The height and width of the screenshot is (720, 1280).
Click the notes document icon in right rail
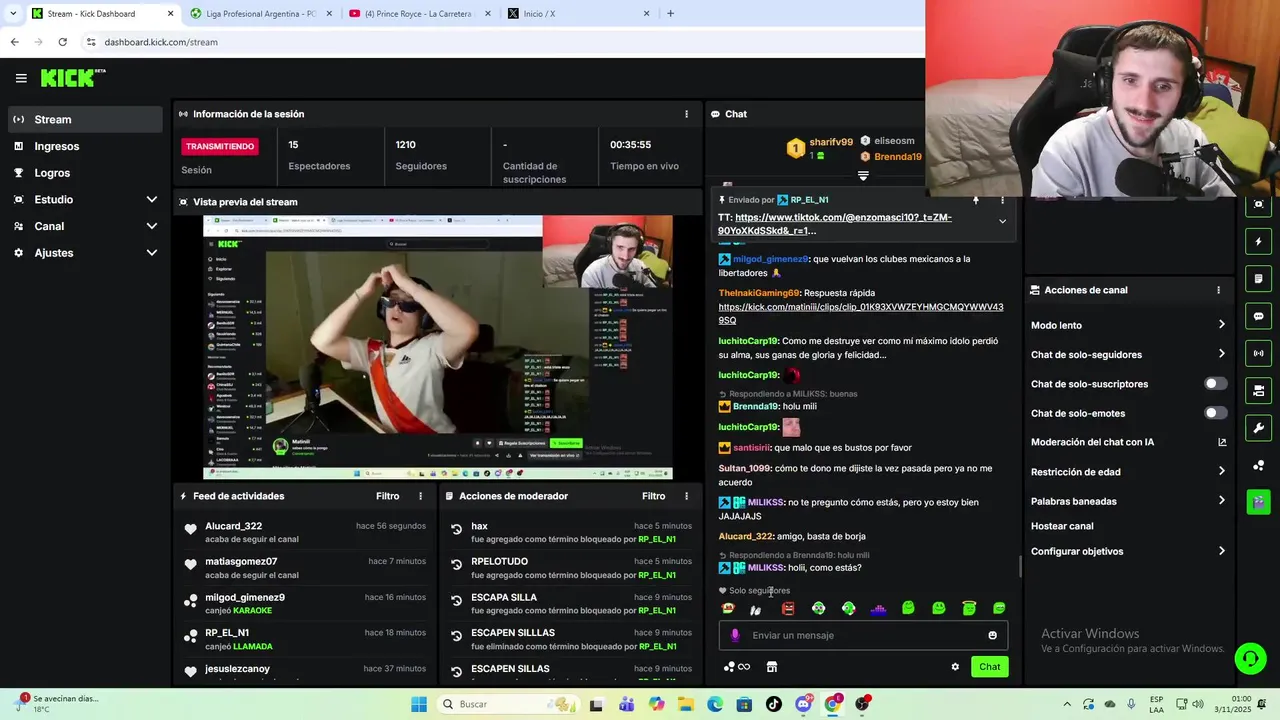tap(1258, 279)
